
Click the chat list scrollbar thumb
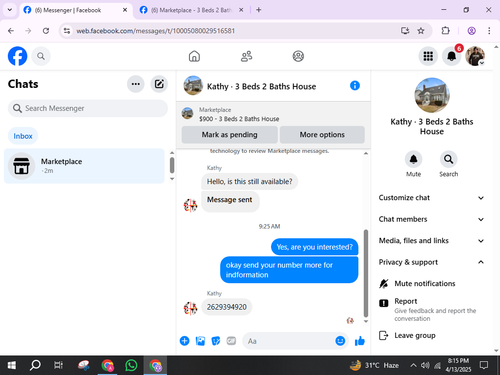[172, 165]
